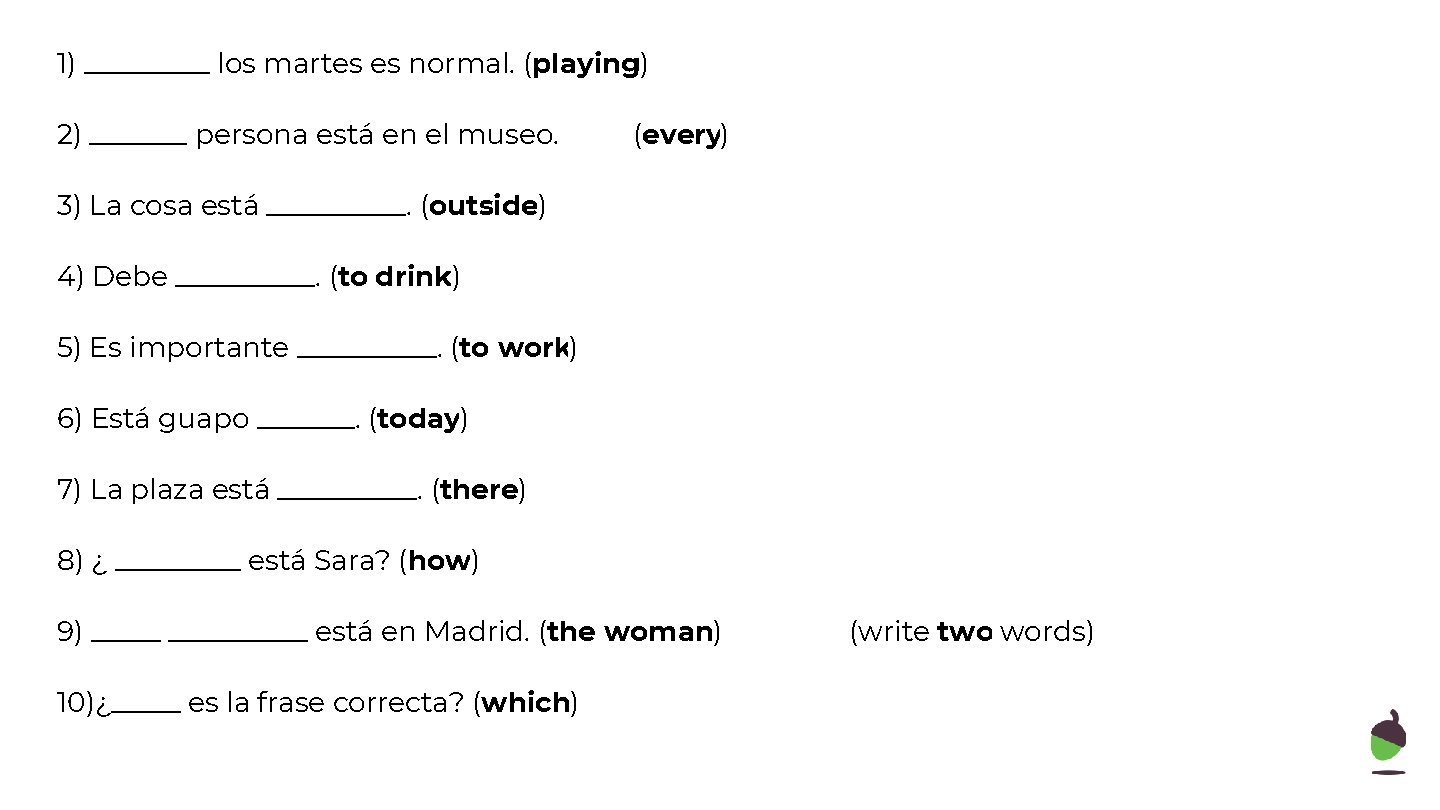Select the bold hint 'the woman'

click(630, 632)
